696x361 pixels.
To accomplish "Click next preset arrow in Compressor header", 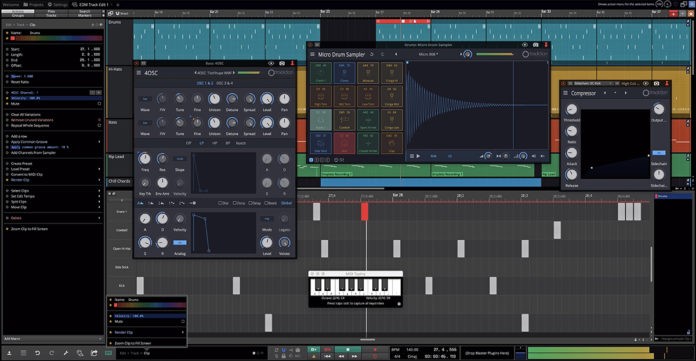I will point(626,93).
